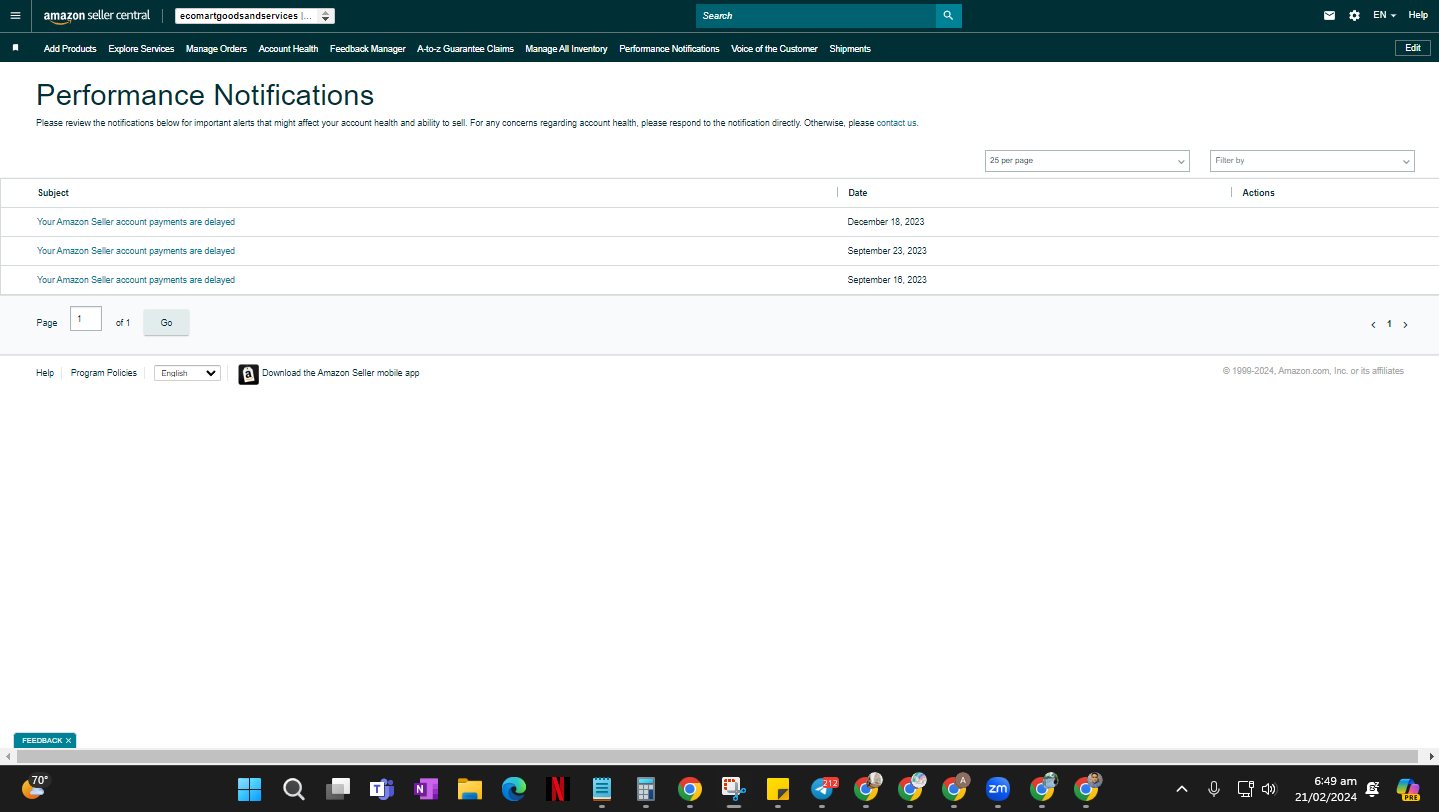Open Netflix from taskbar
Image resolution: width=1439 pixels, height=812 pixels.
click(557, 790)
